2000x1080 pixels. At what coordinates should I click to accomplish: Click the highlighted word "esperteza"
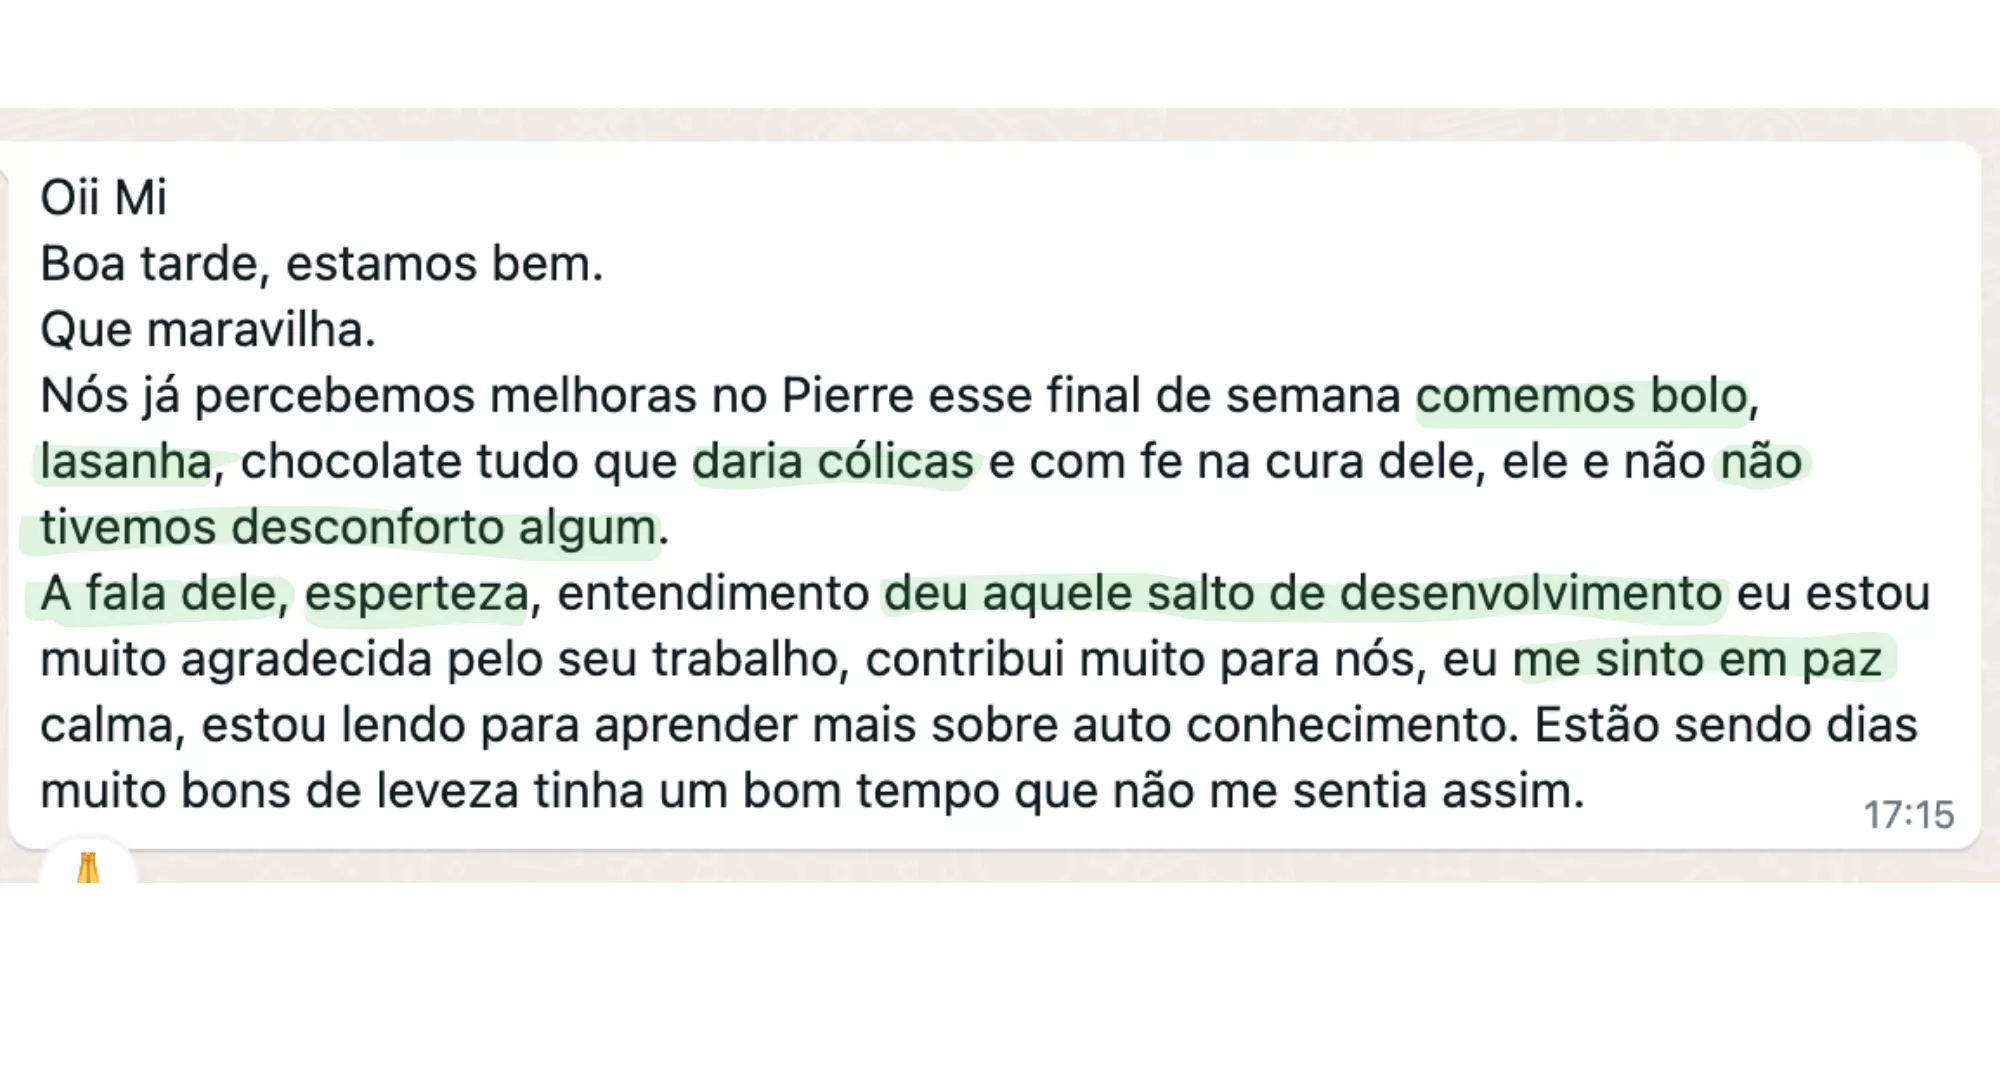click(416, 594)
